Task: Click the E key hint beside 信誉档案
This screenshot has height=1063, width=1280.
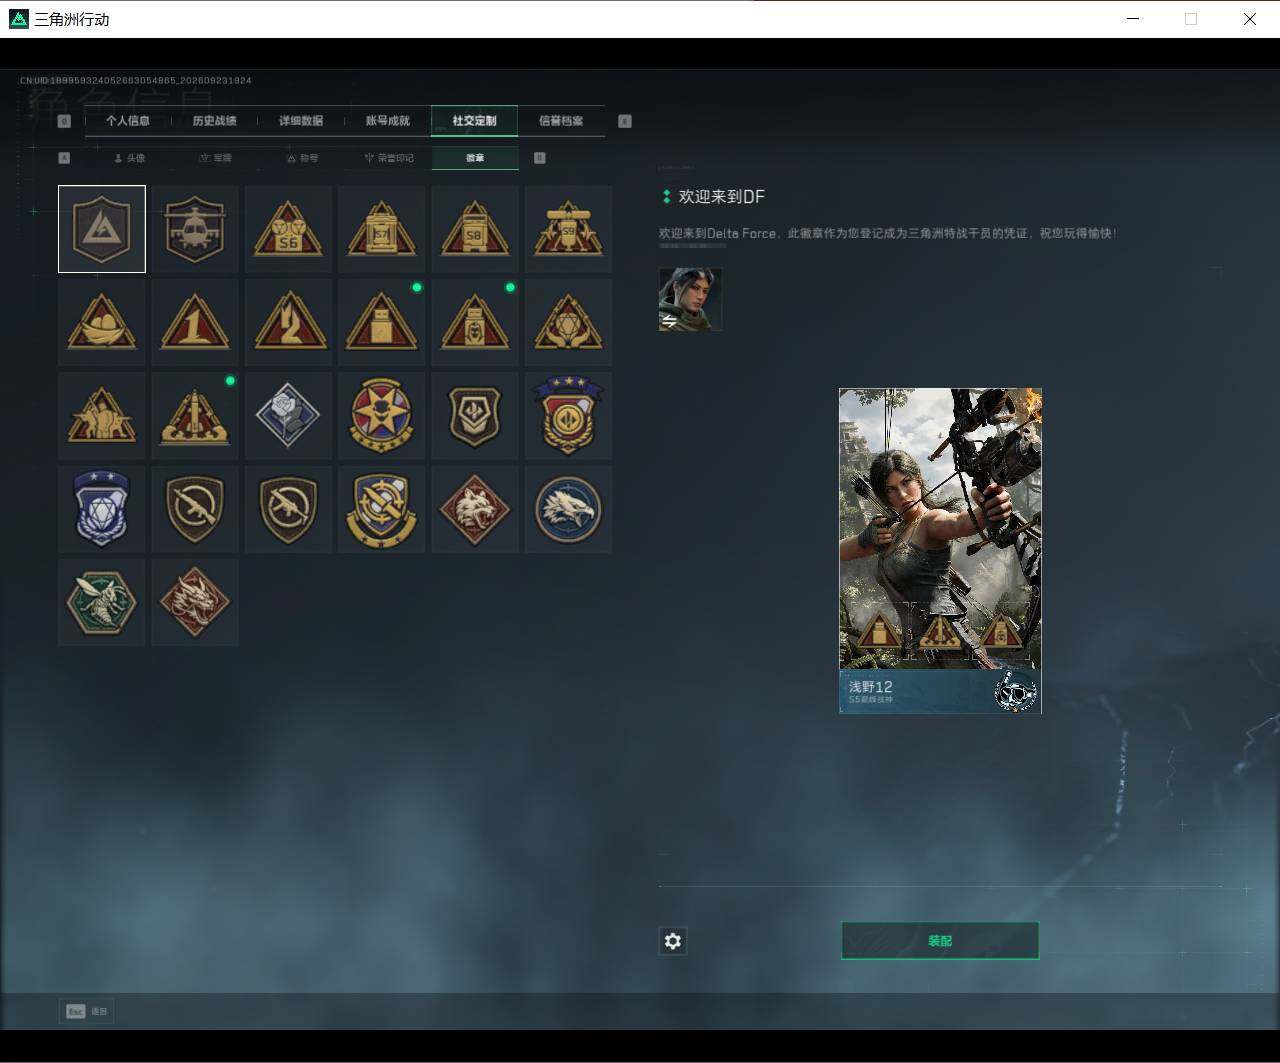Action: (625, 121)
